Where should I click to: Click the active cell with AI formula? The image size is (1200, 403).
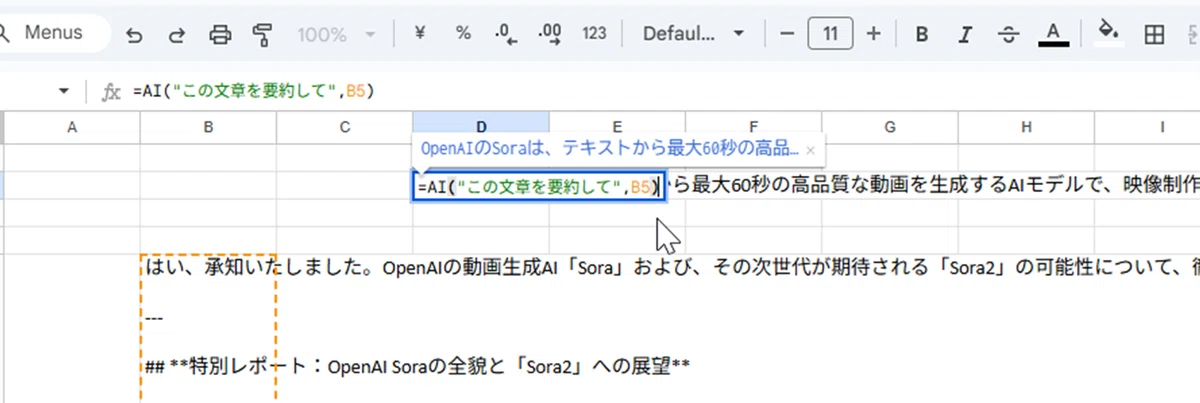pos(540,186)
